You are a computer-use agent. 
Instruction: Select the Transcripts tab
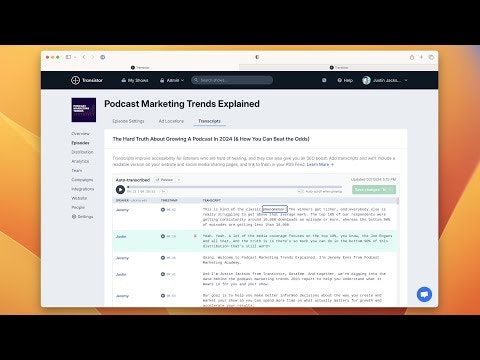click(x=209, y=121)
